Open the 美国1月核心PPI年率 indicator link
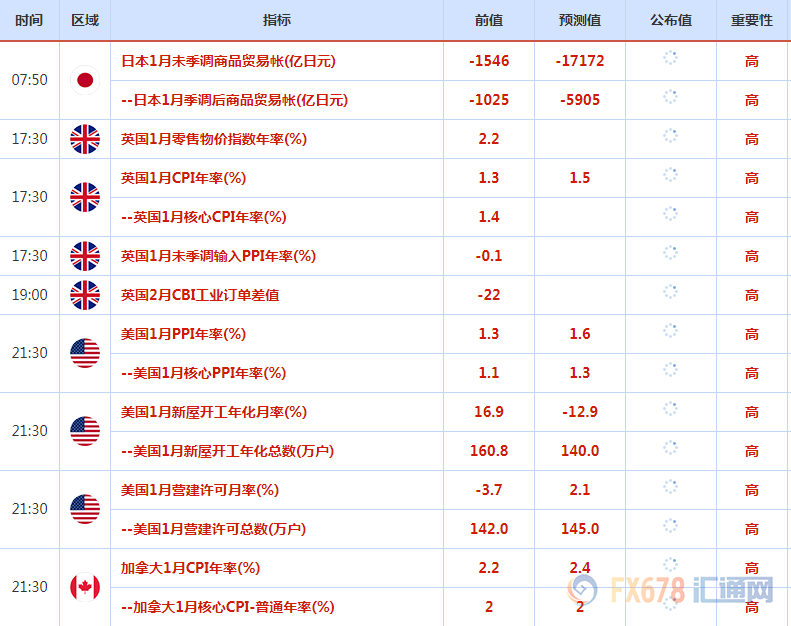Screen dimensions: 791x626 pos(203,373)
